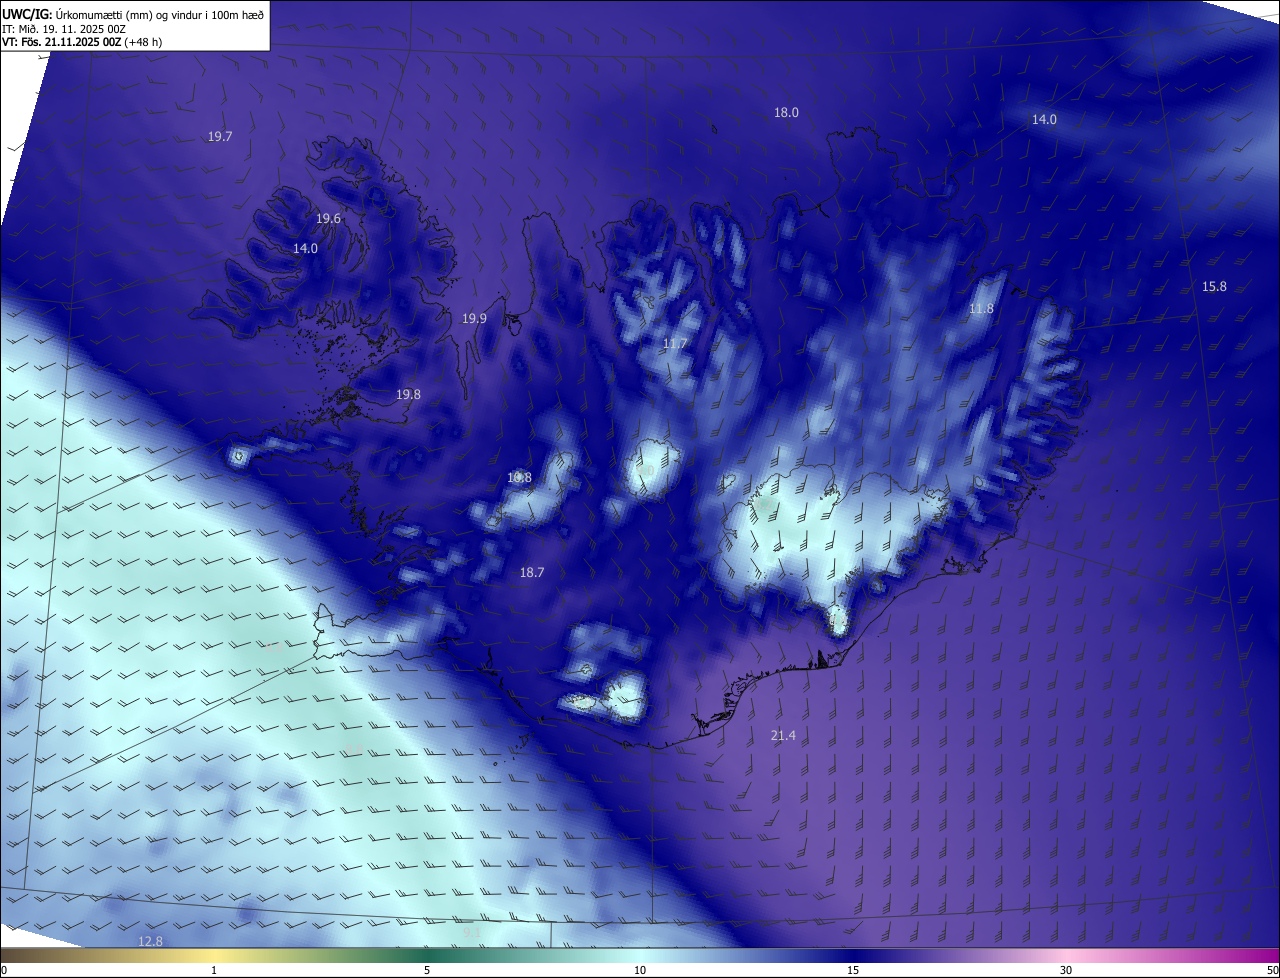Image resolution: width=1280 pixels, height=978 pixels.
Task: Click the 0 tick on the color scale
Action: click(x=4, y=970)
